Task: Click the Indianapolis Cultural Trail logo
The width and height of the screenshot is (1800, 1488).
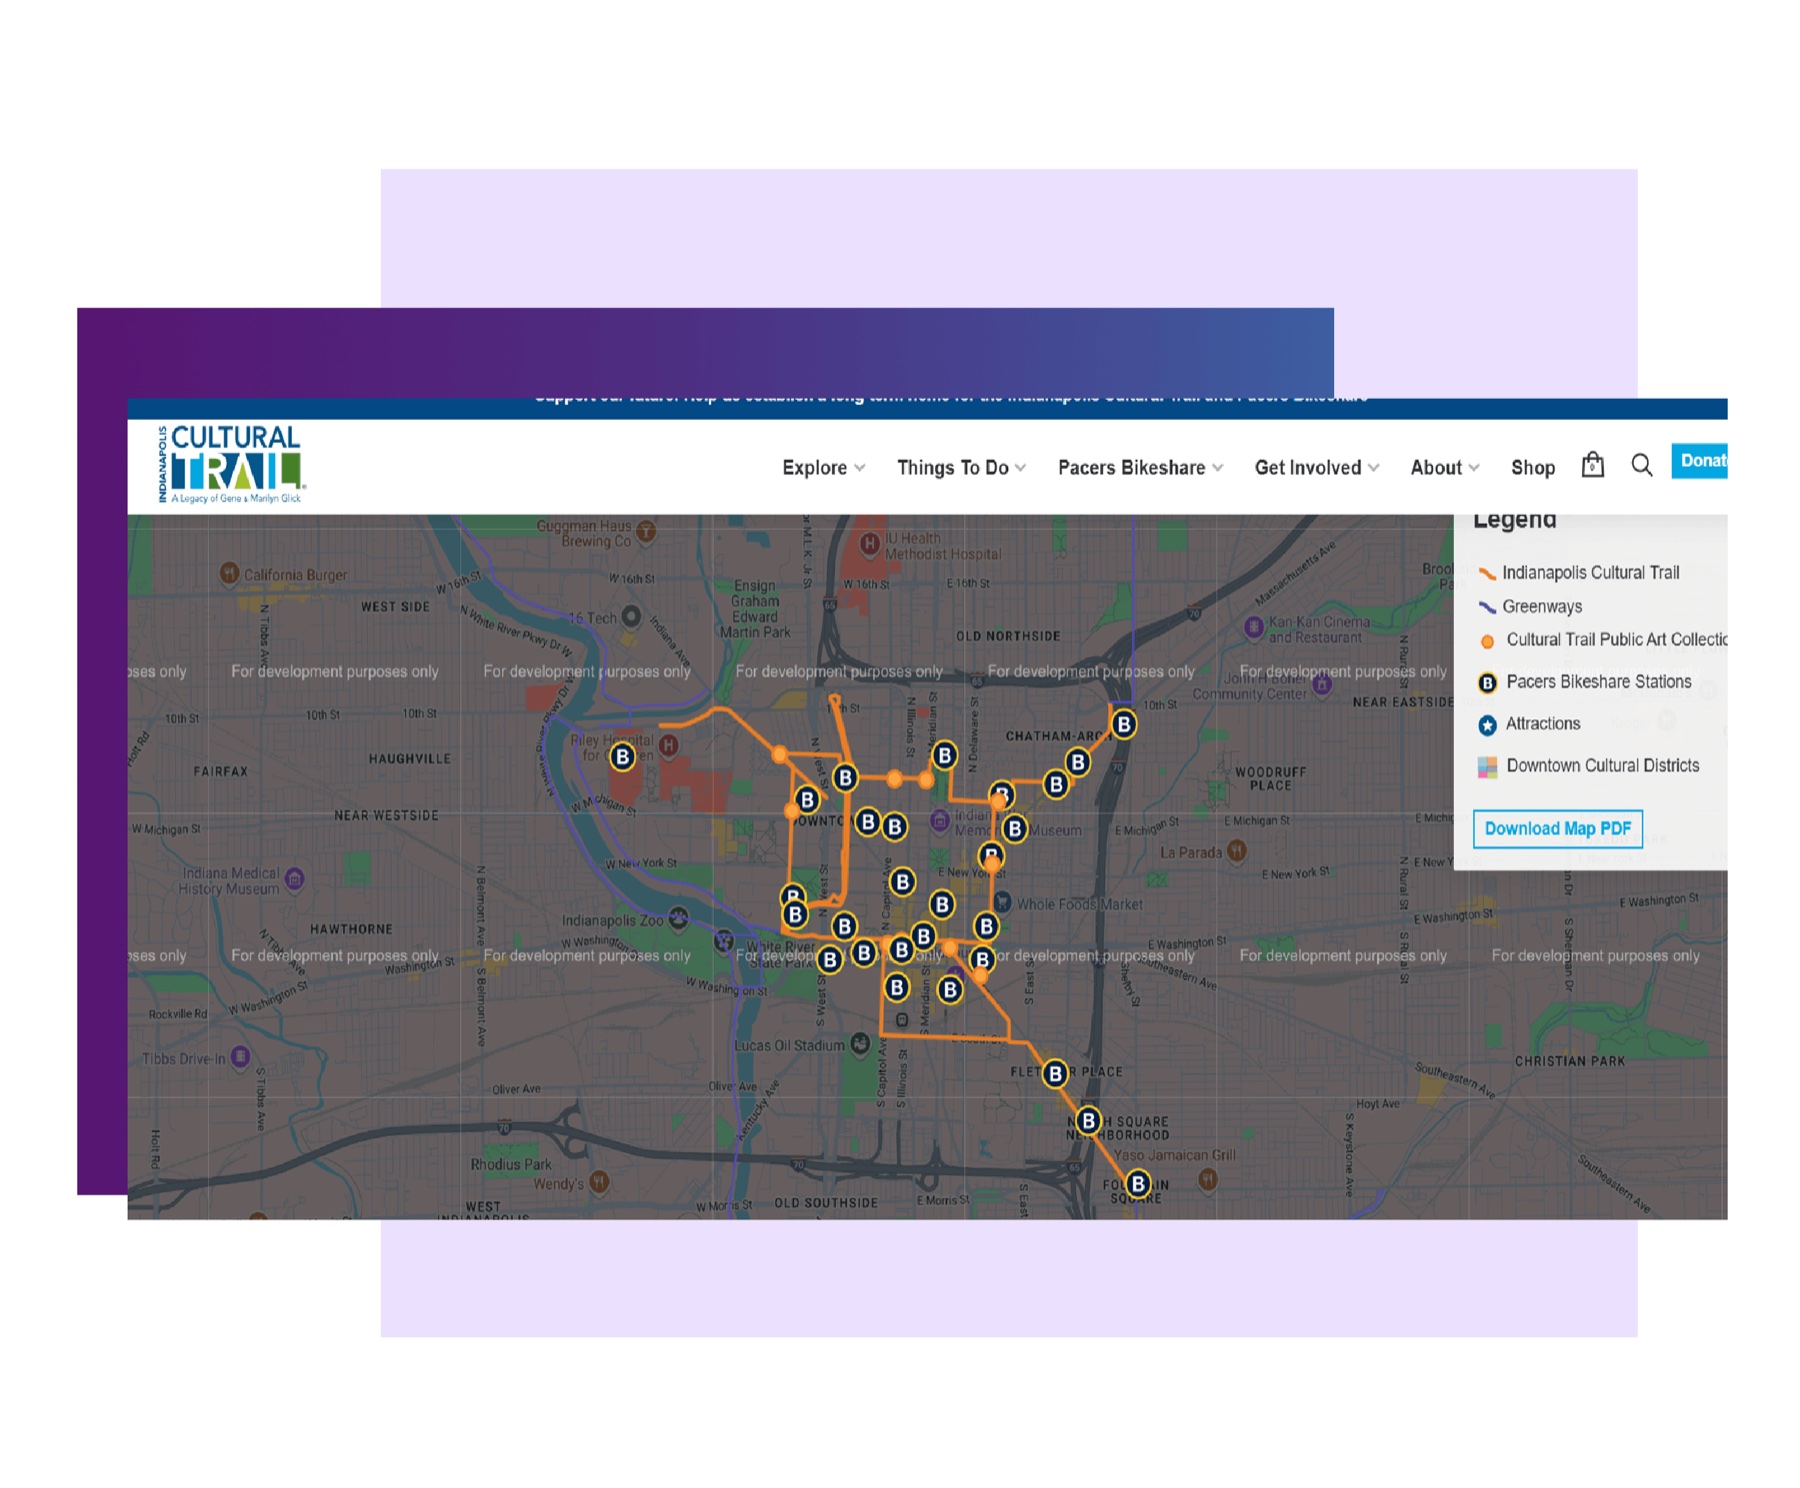Action: (232, 464)
